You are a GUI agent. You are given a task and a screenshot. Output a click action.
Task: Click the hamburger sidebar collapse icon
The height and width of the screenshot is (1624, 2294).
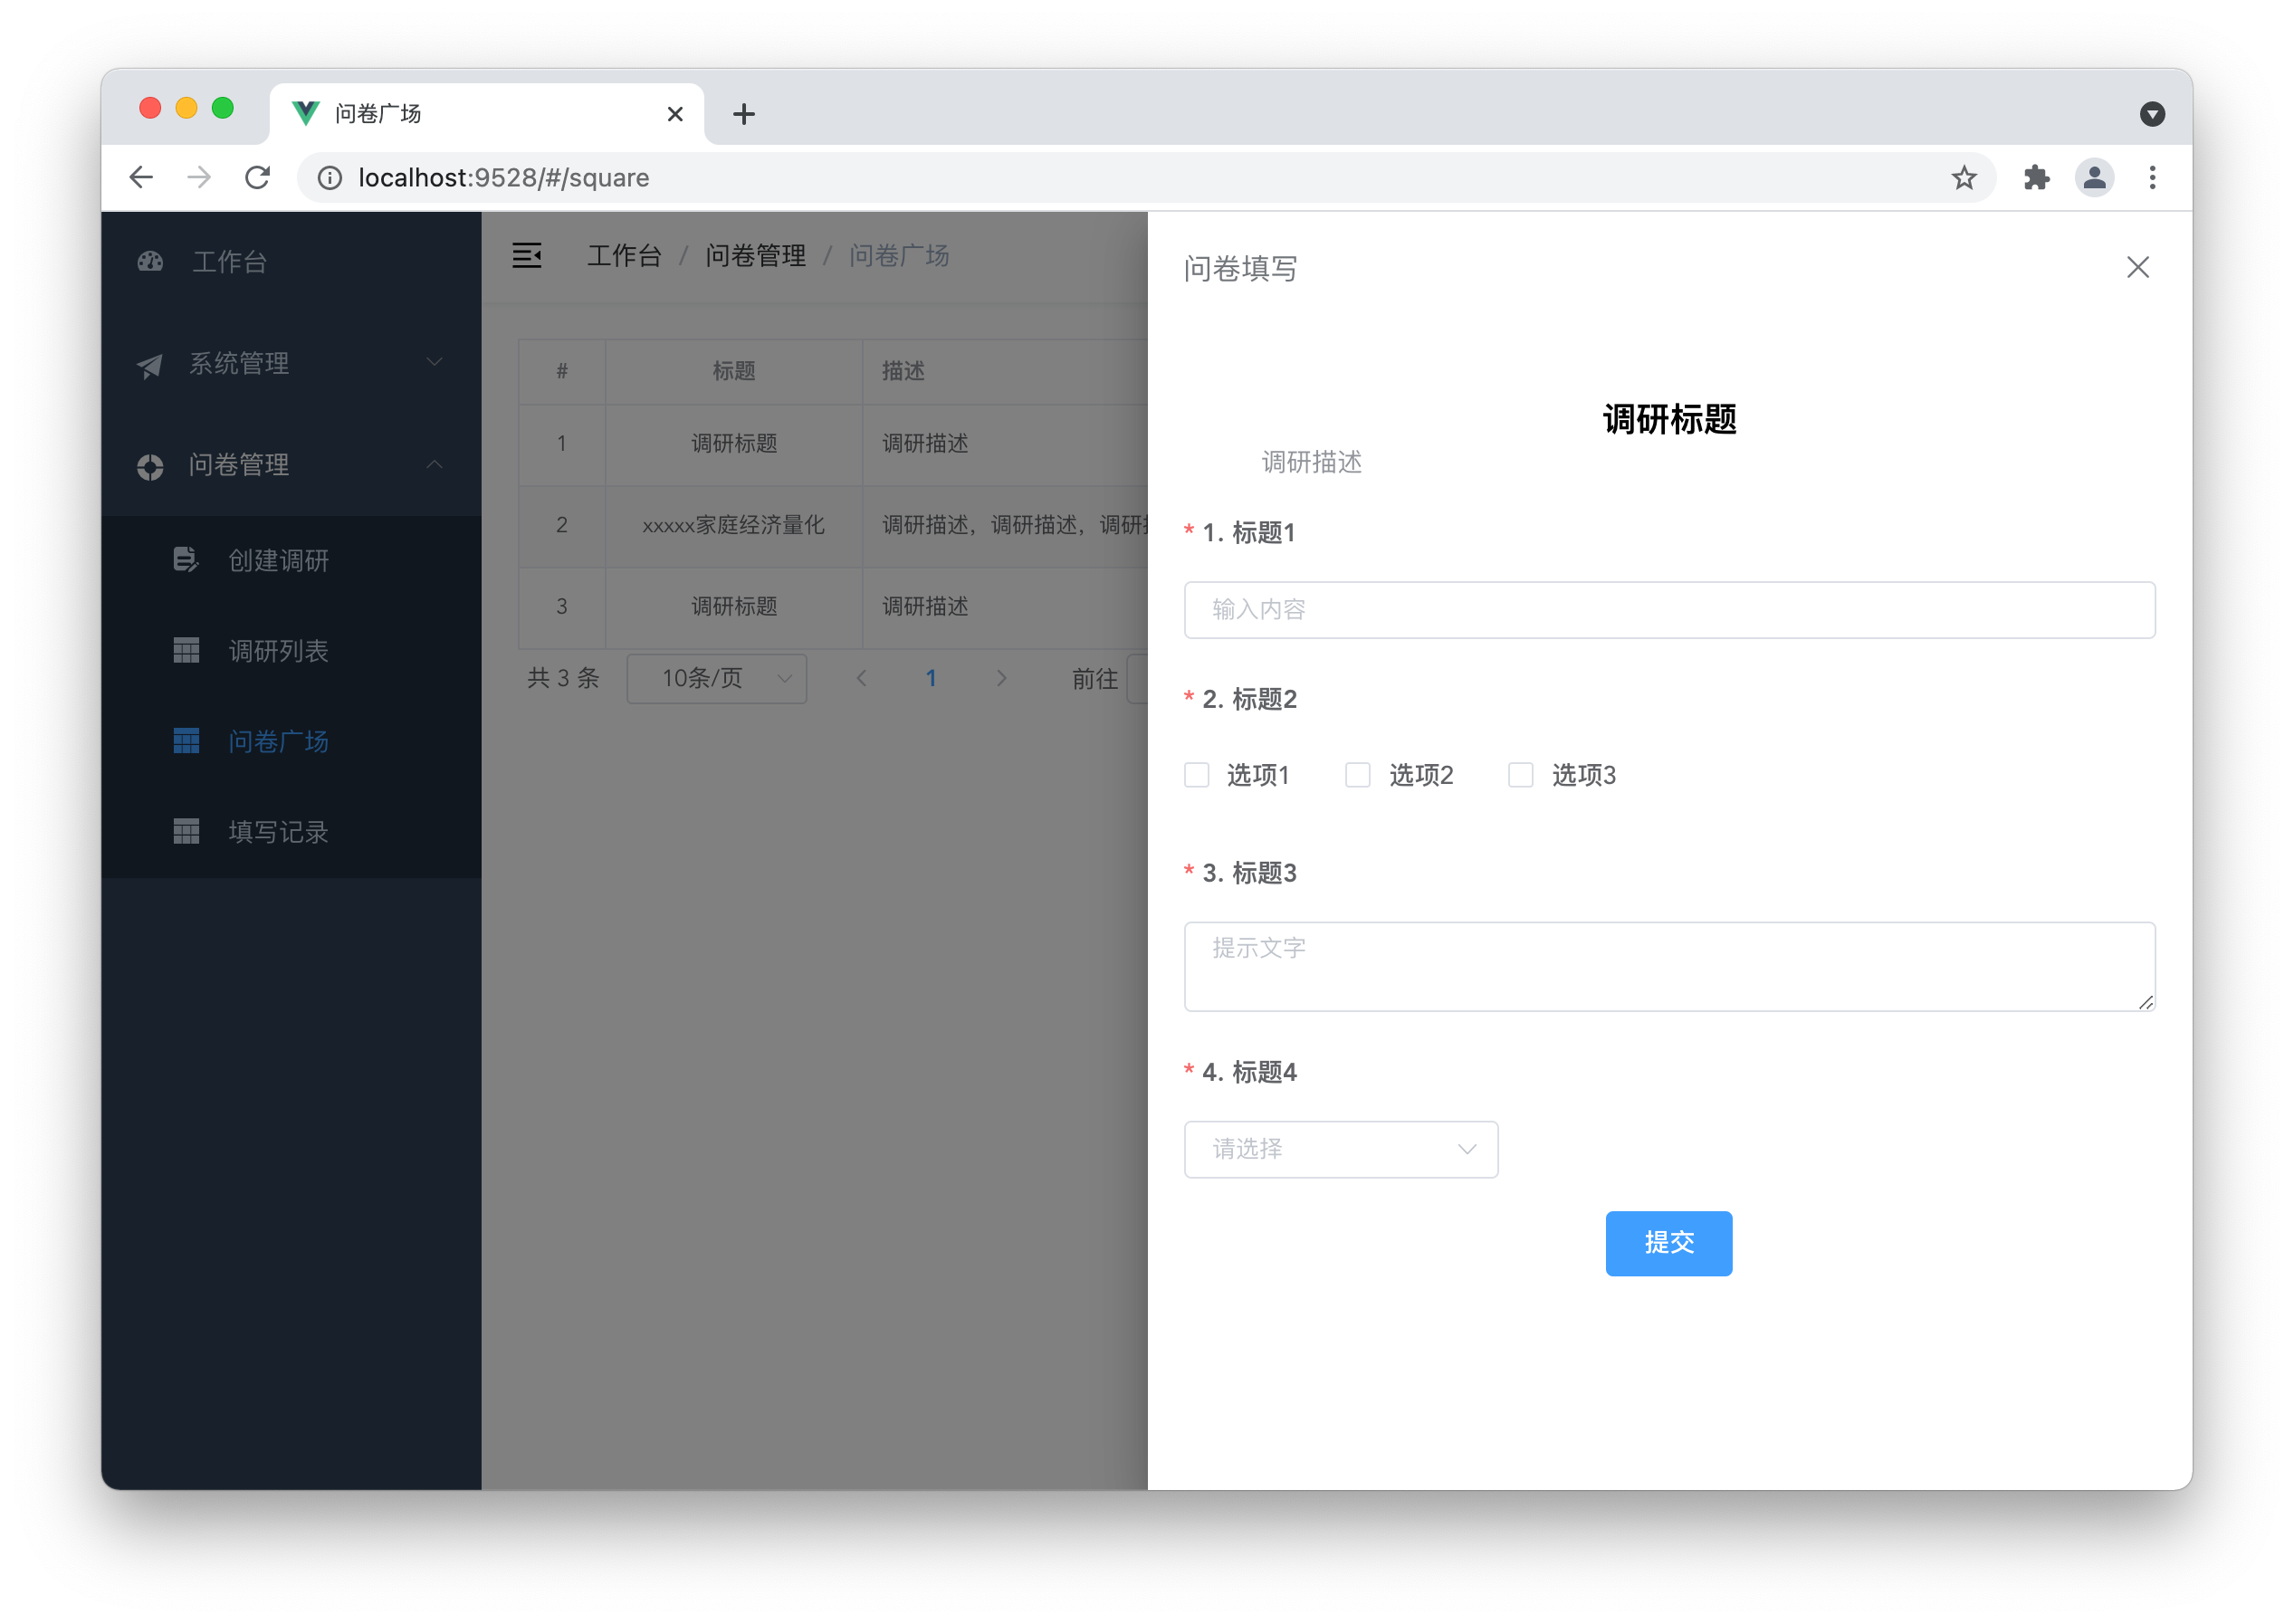coord(527,256)
